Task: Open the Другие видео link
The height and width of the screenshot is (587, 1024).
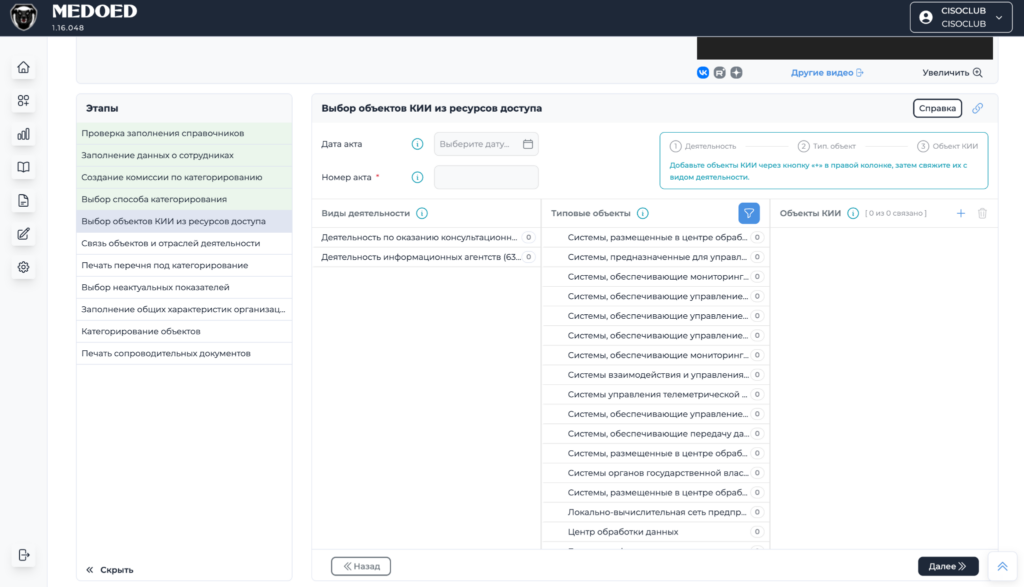Action: (x=827, y=72)
